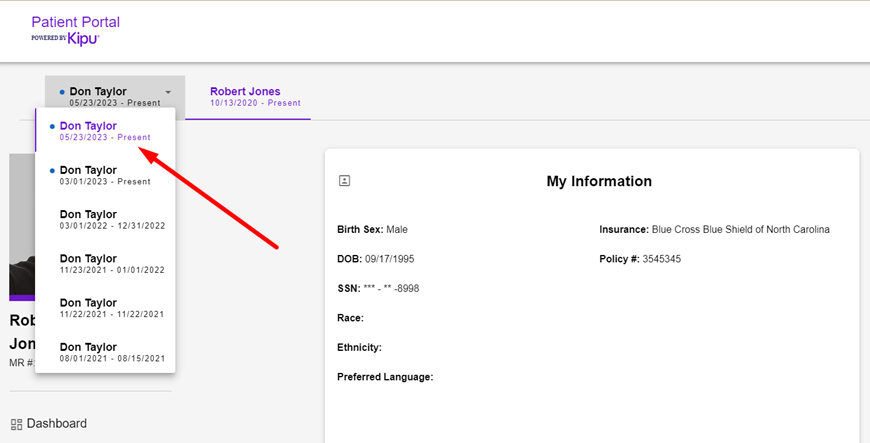
Task: Click the Dashboard grid icon in sidebar
Action: coord(16,424)
